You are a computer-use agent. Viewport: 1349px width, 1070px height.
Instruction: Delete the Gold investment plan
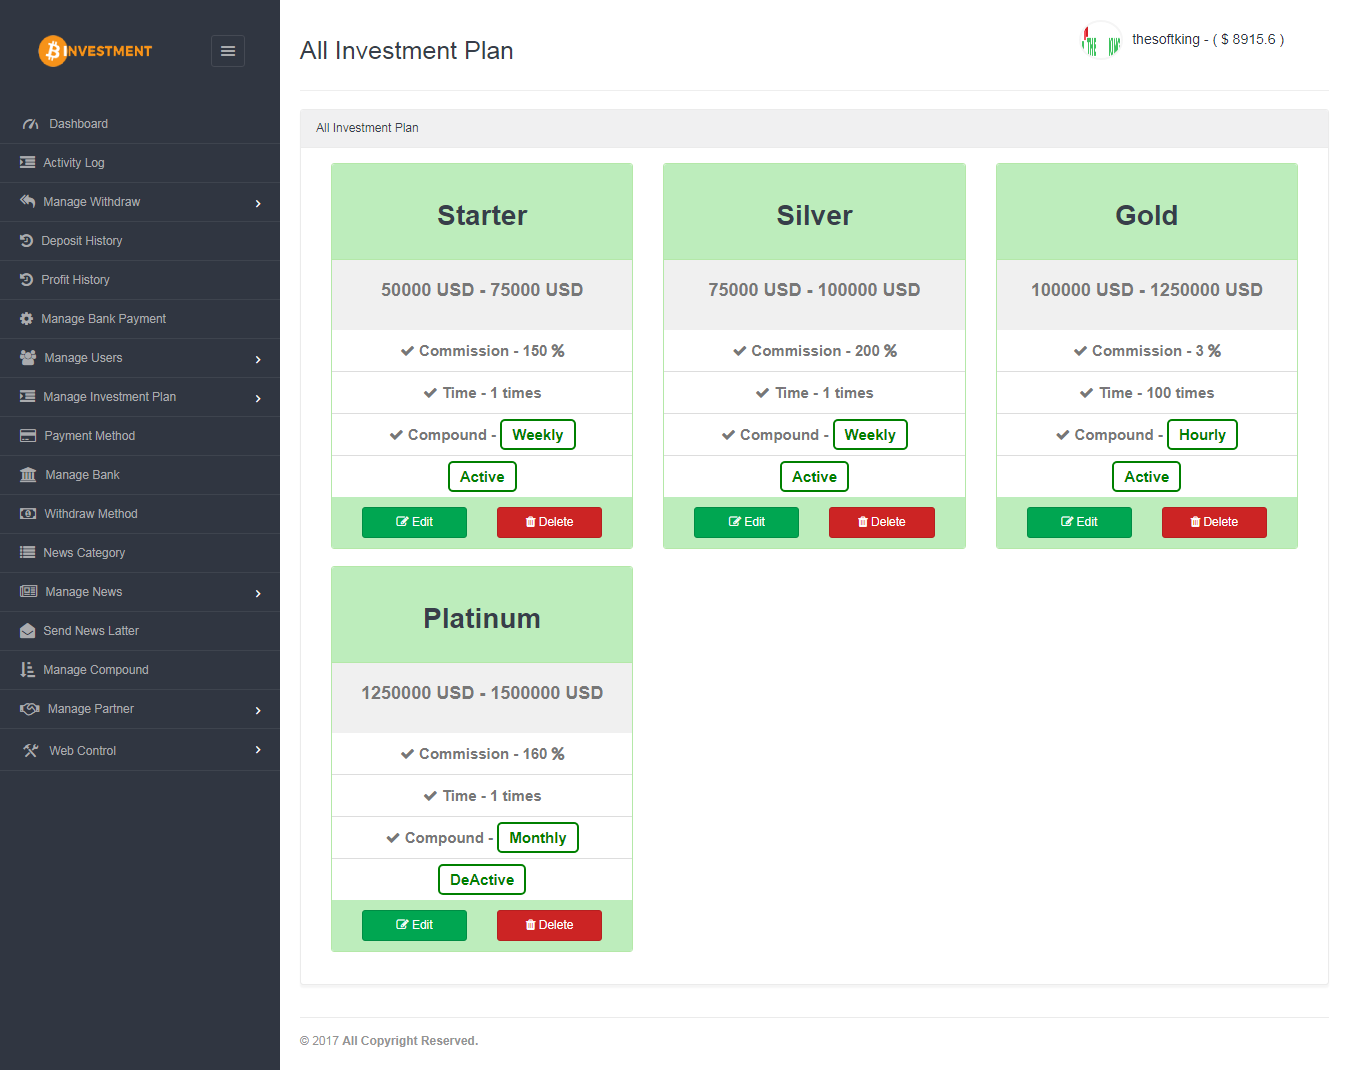point(1214,522)
